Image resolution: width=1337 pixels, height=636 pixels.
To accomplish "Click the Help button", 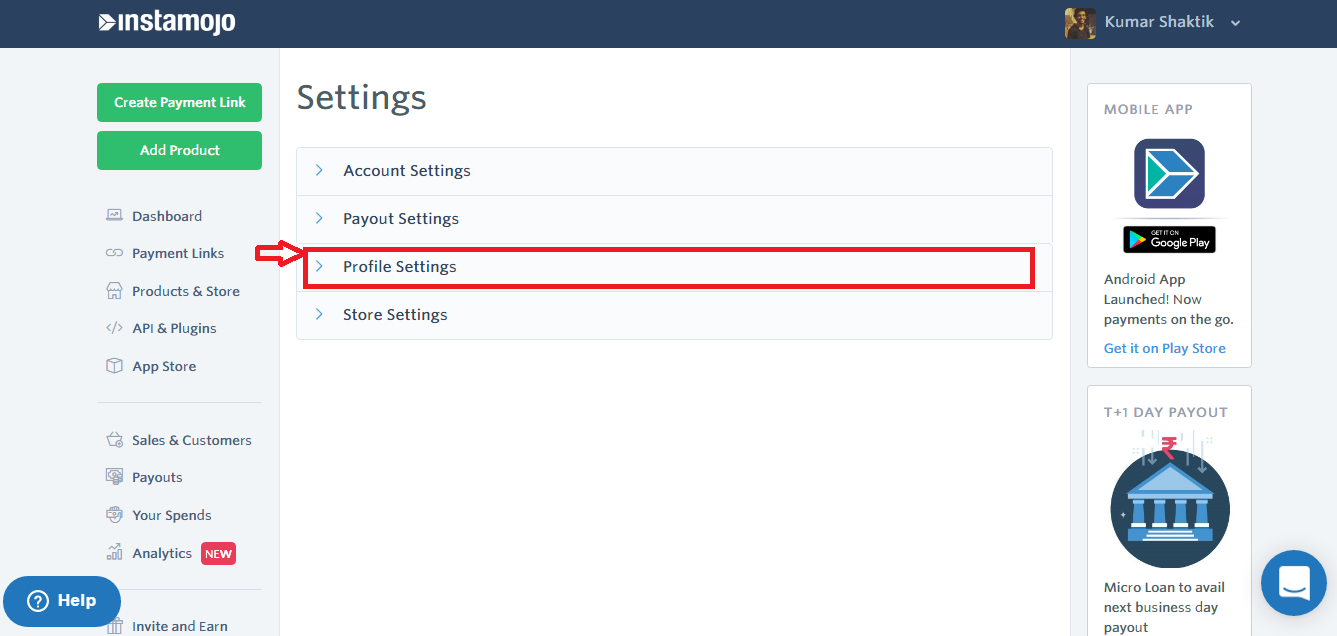I will coord(62,601).
